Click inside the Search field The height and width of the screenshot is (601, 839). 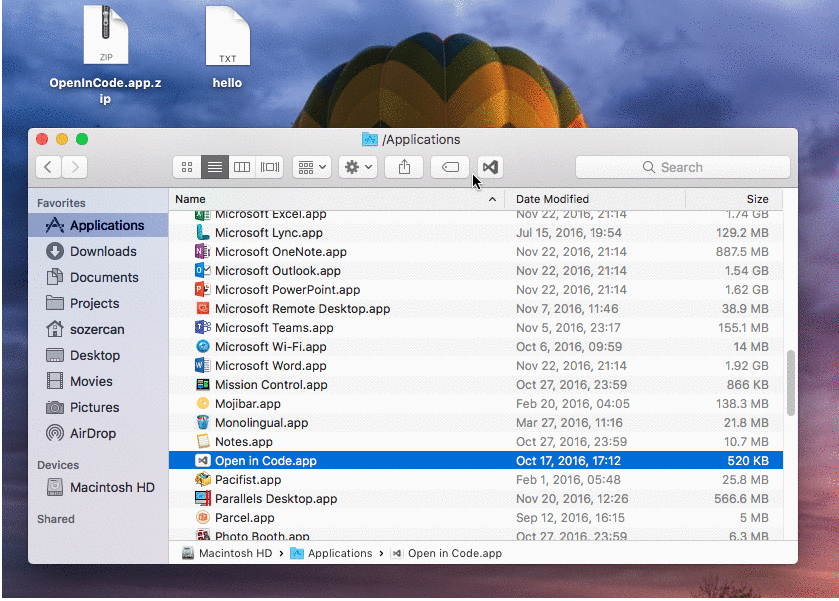[680, 167]
